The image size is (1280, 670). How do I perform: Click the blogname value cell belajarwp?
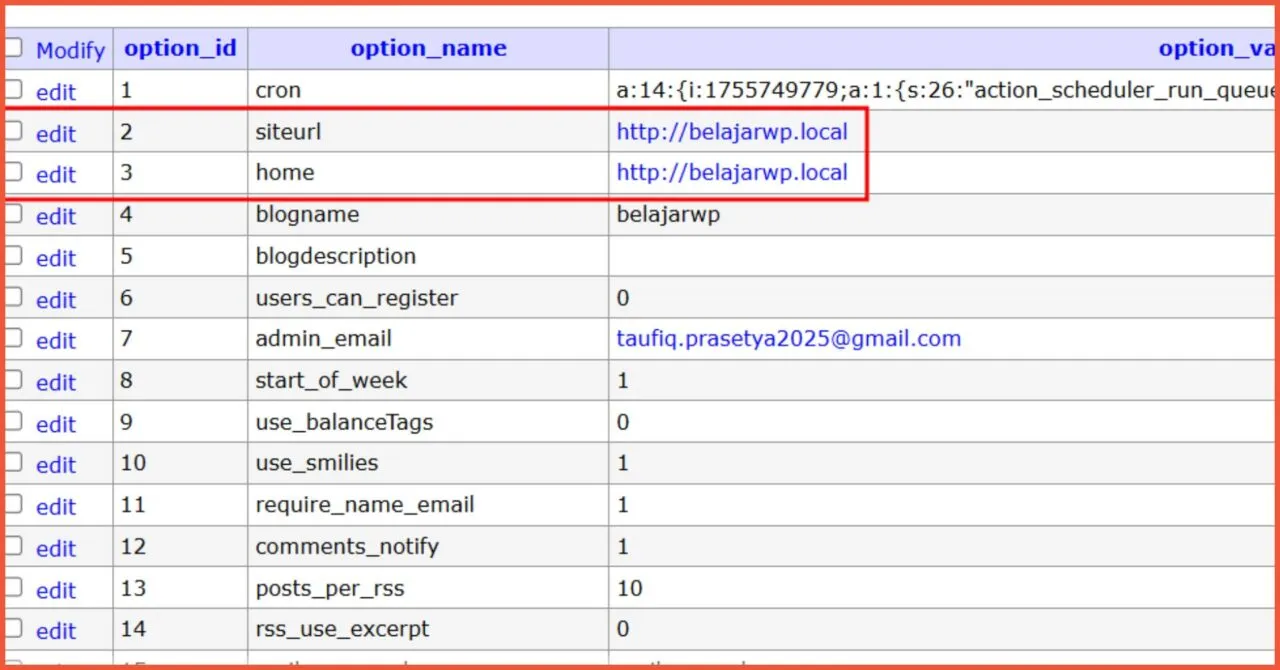pos(667,215)
